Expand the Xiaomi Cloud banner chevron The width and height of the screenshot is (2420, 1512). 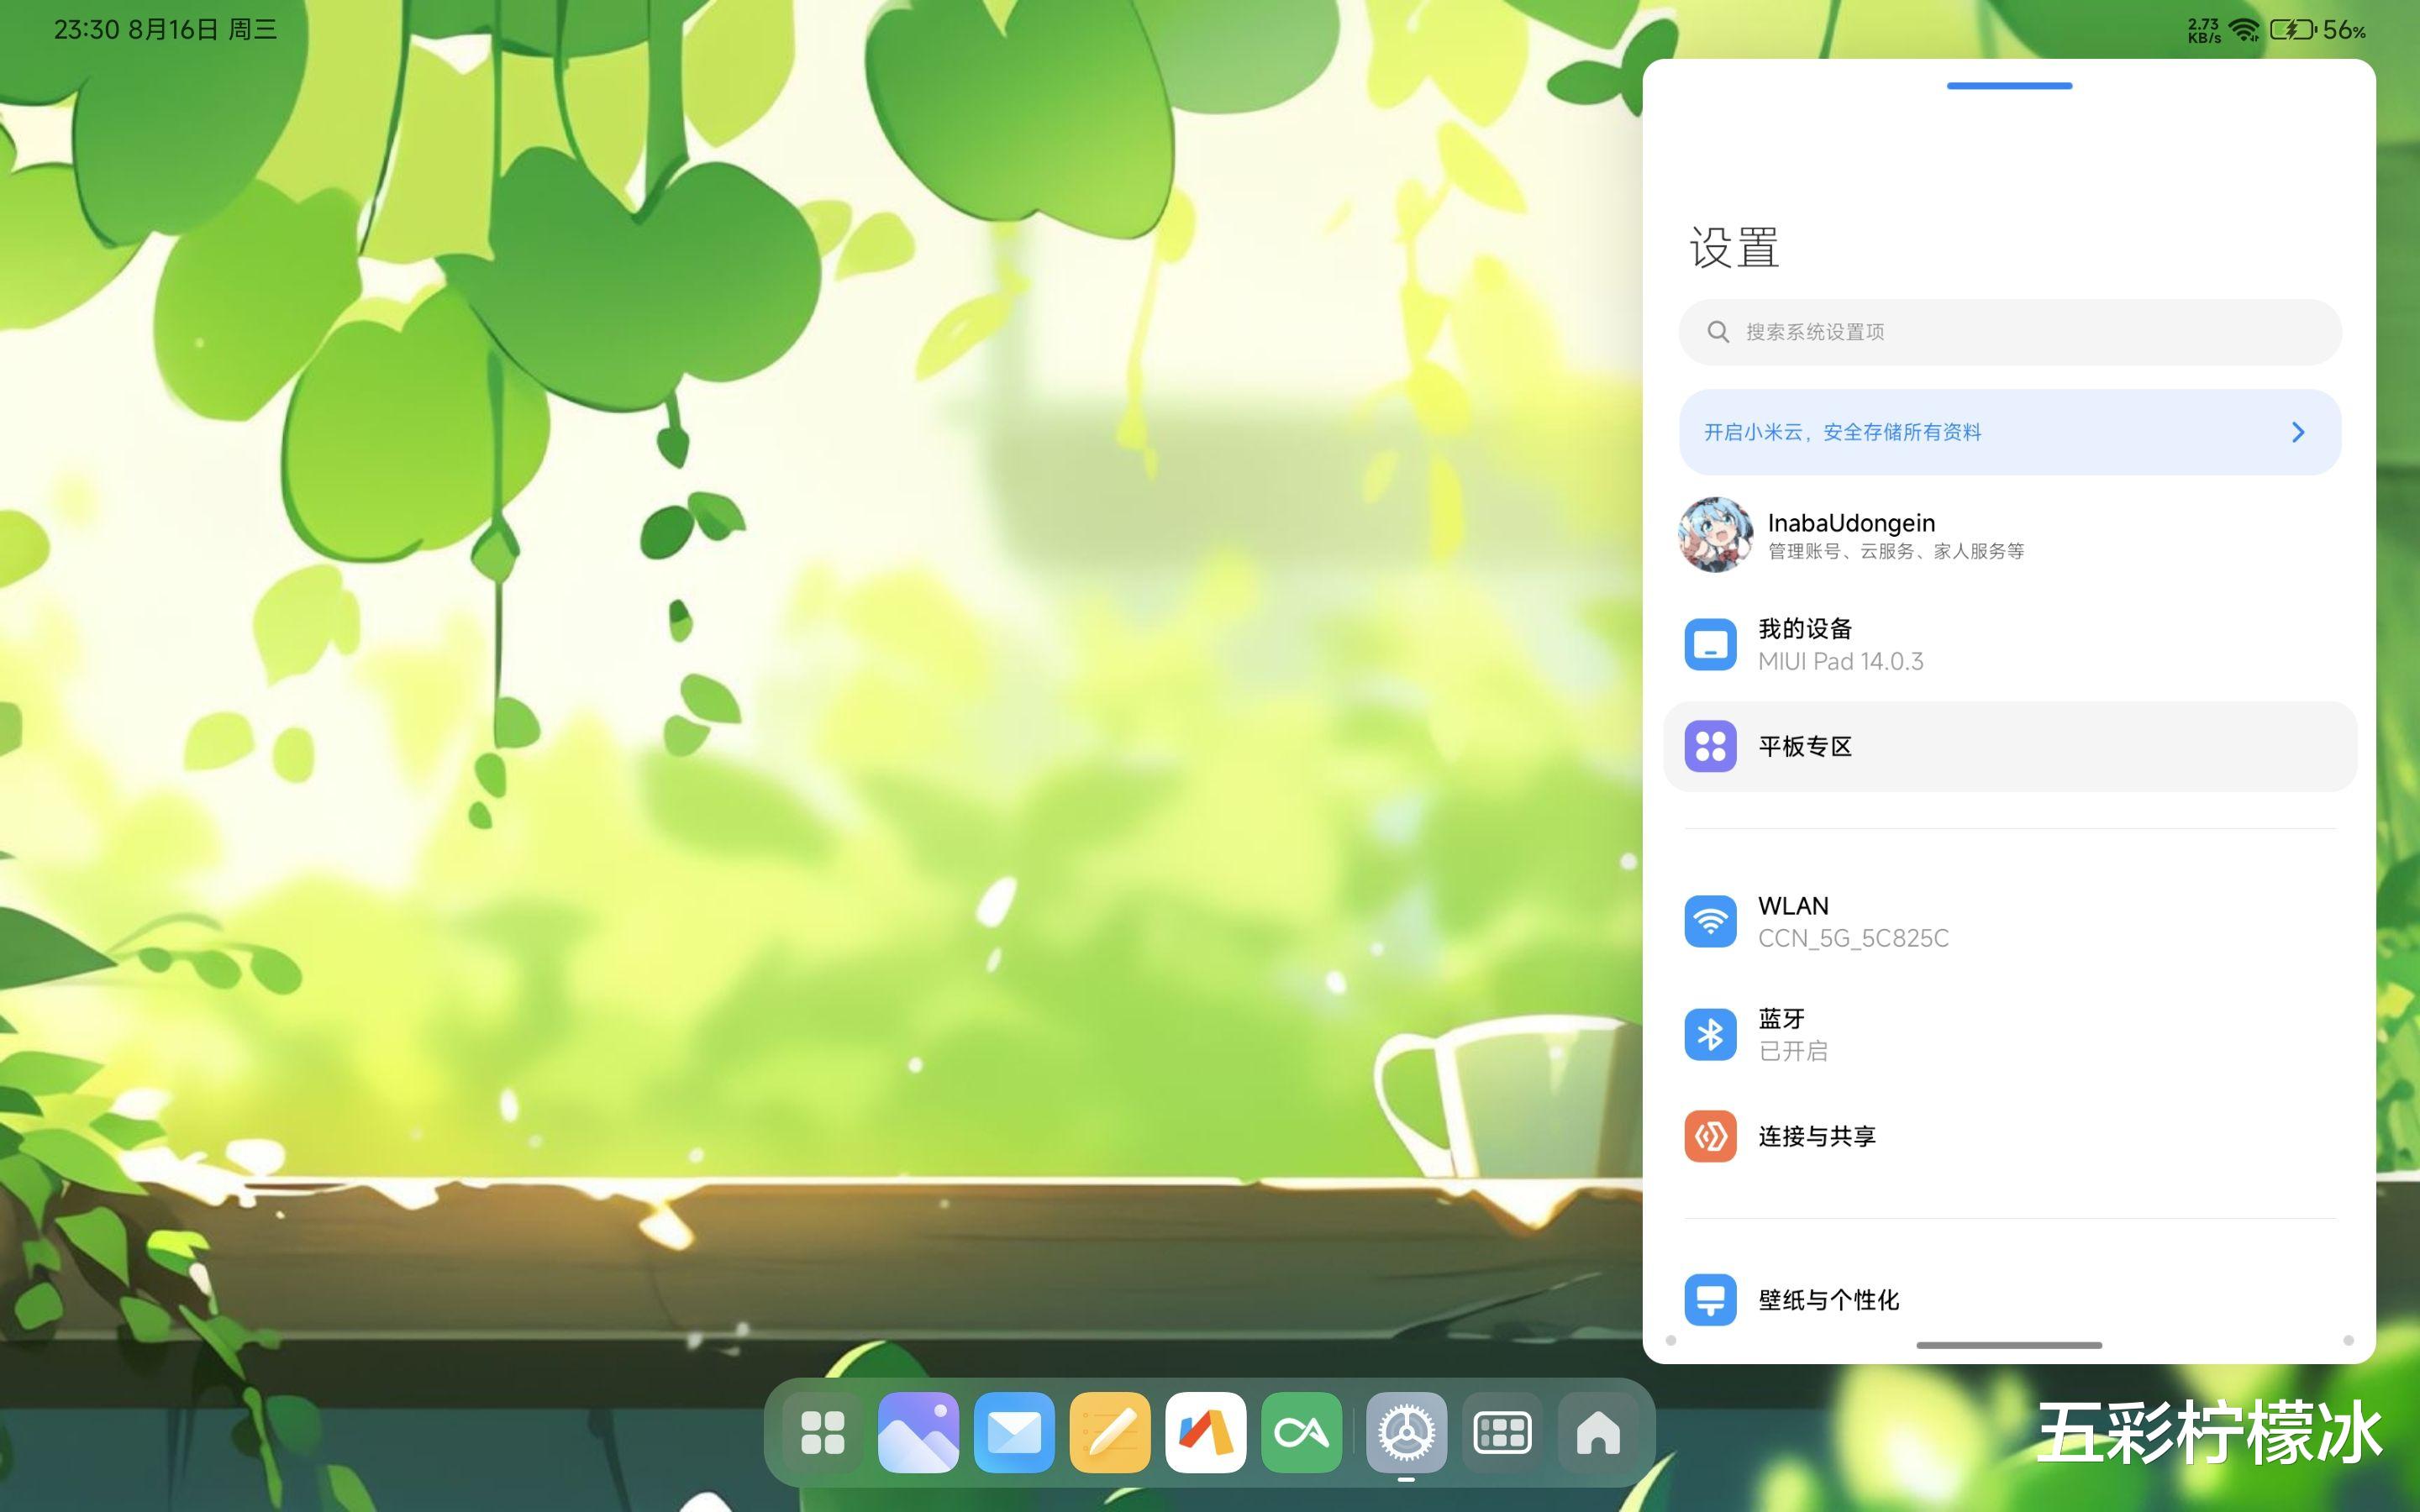pyautogui.click(x=2297, y=432)
